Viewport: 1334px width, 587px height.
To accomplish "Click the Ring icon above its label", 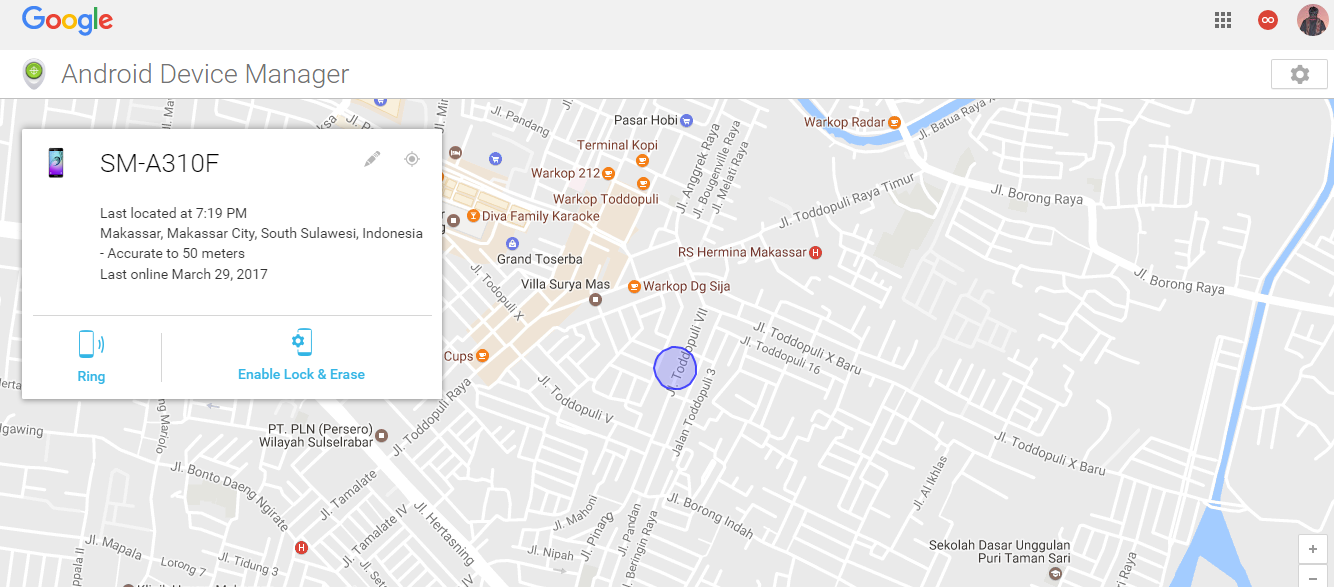I will coord(91,343).
